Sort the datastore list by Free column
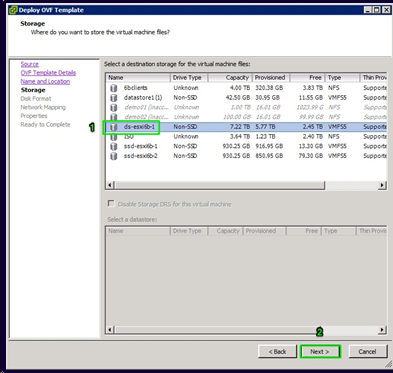 point(307,77)
